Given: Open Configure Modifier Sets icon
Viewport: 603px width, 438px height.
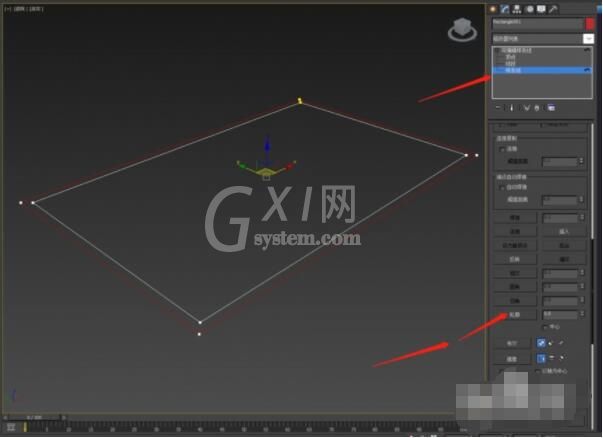Looking at the screenshot, I should tap(551, 108).
